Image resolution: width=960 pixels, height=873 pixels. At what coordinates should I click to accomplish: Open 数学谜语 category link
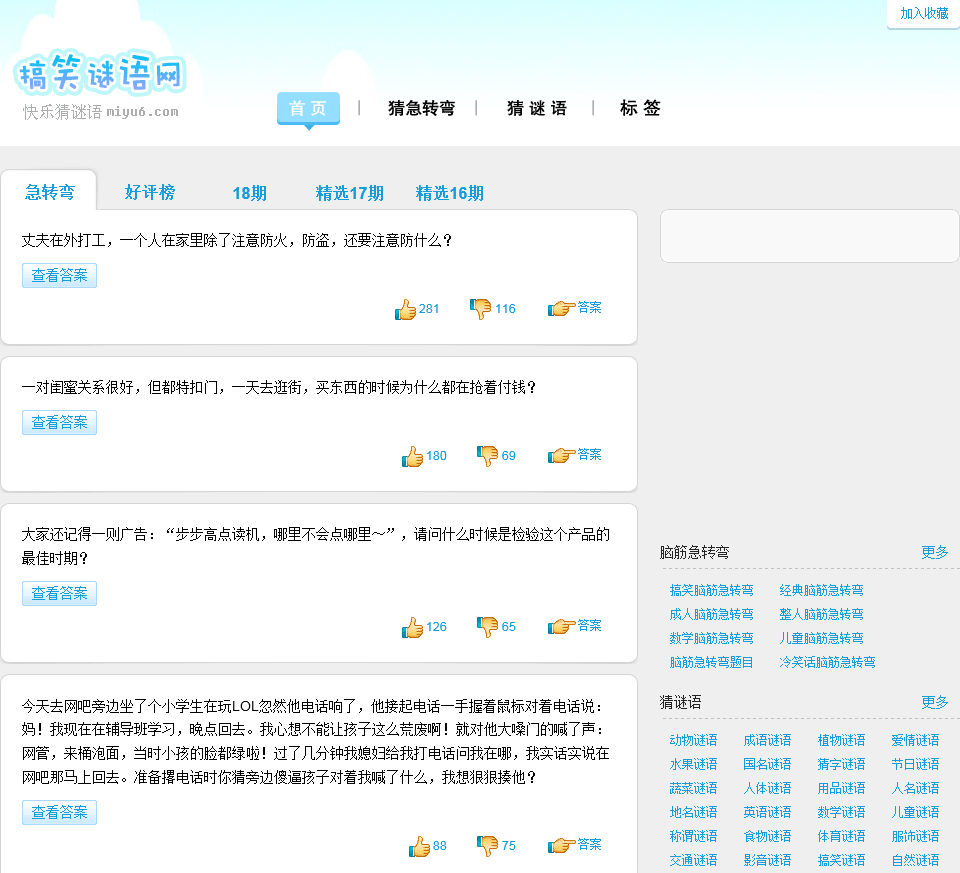click(x=841, y=812)
